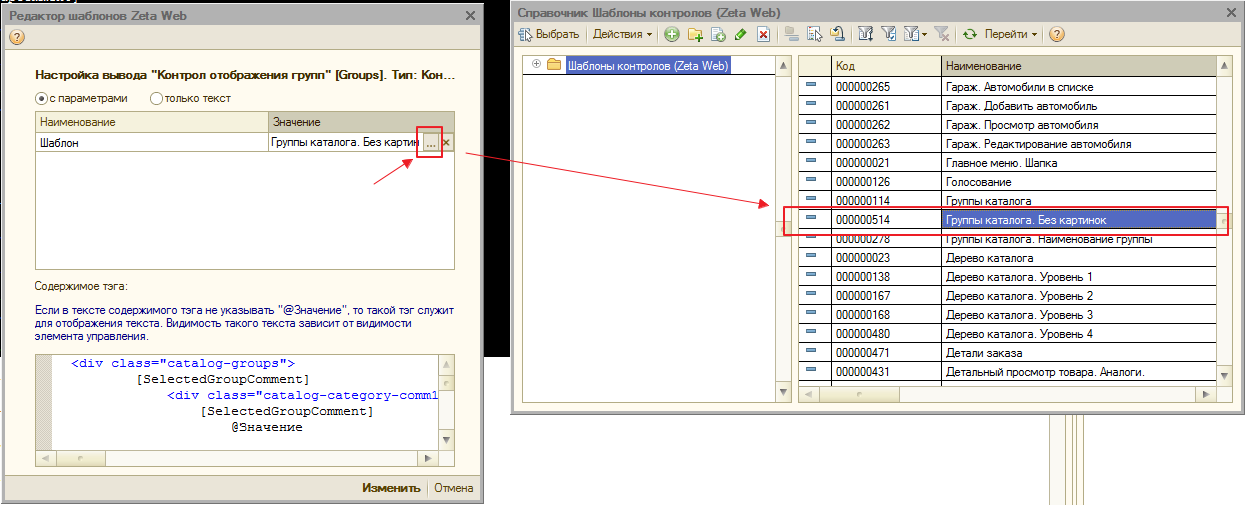This screenshot has height=505, width=1245.
Task: Close the Редактор шаблонов Zeta Web window
Action: point(471,15)
